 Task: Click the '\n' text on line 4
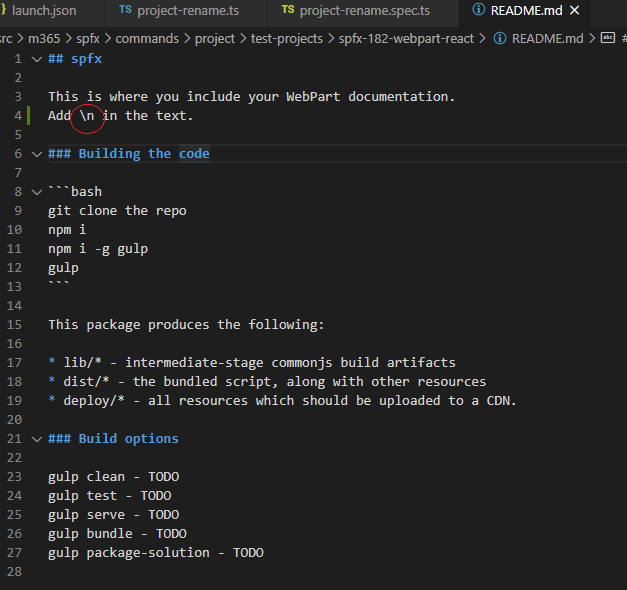point(87,116)
